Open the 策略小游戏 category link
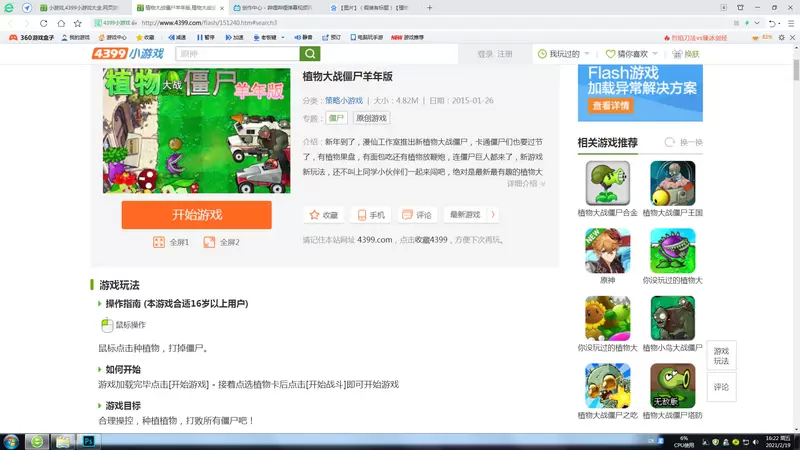This screenshot has height=450, width=800. (x=344, y=101)
